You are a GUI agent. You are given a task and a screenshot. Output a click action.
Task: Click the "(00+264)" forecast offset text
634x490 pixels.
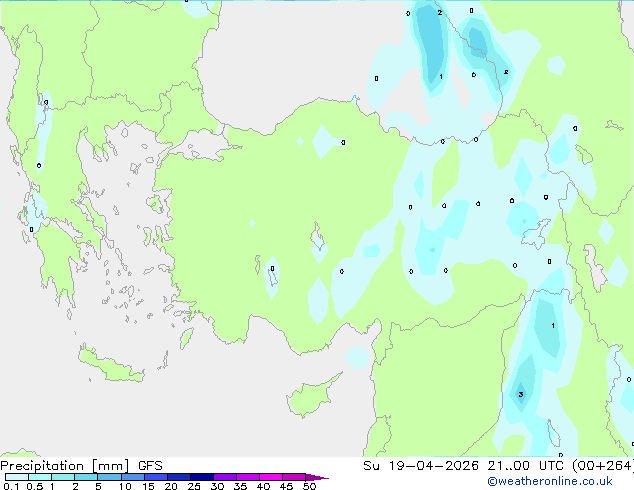click(603, 465)
